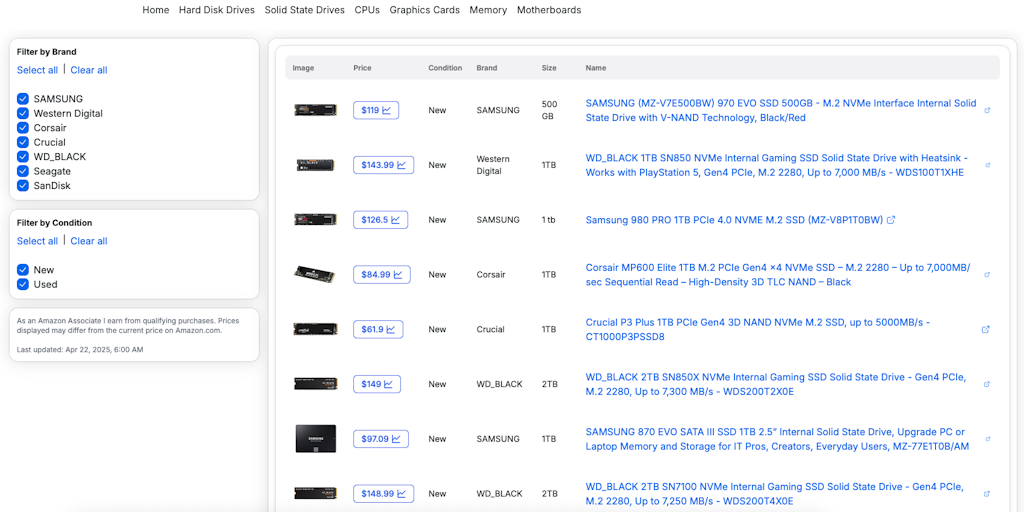Toggle the Seagate brand checkbox
The width and height of the screenshot is (1024, 512).
point(23,171)
